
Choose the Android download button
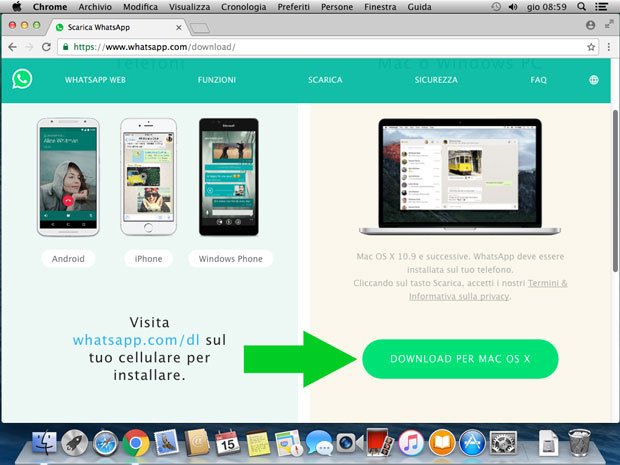point(68,259)
